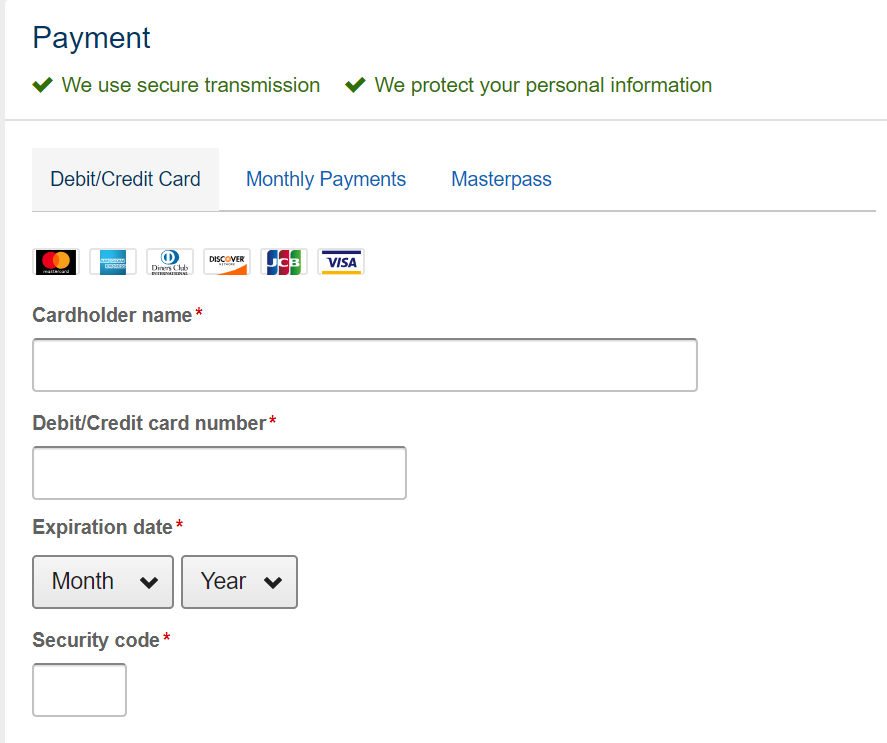The image size is (887, 743).
Task: Click the Year dropdown chevron arrow
Action: [x=272, y=583]
